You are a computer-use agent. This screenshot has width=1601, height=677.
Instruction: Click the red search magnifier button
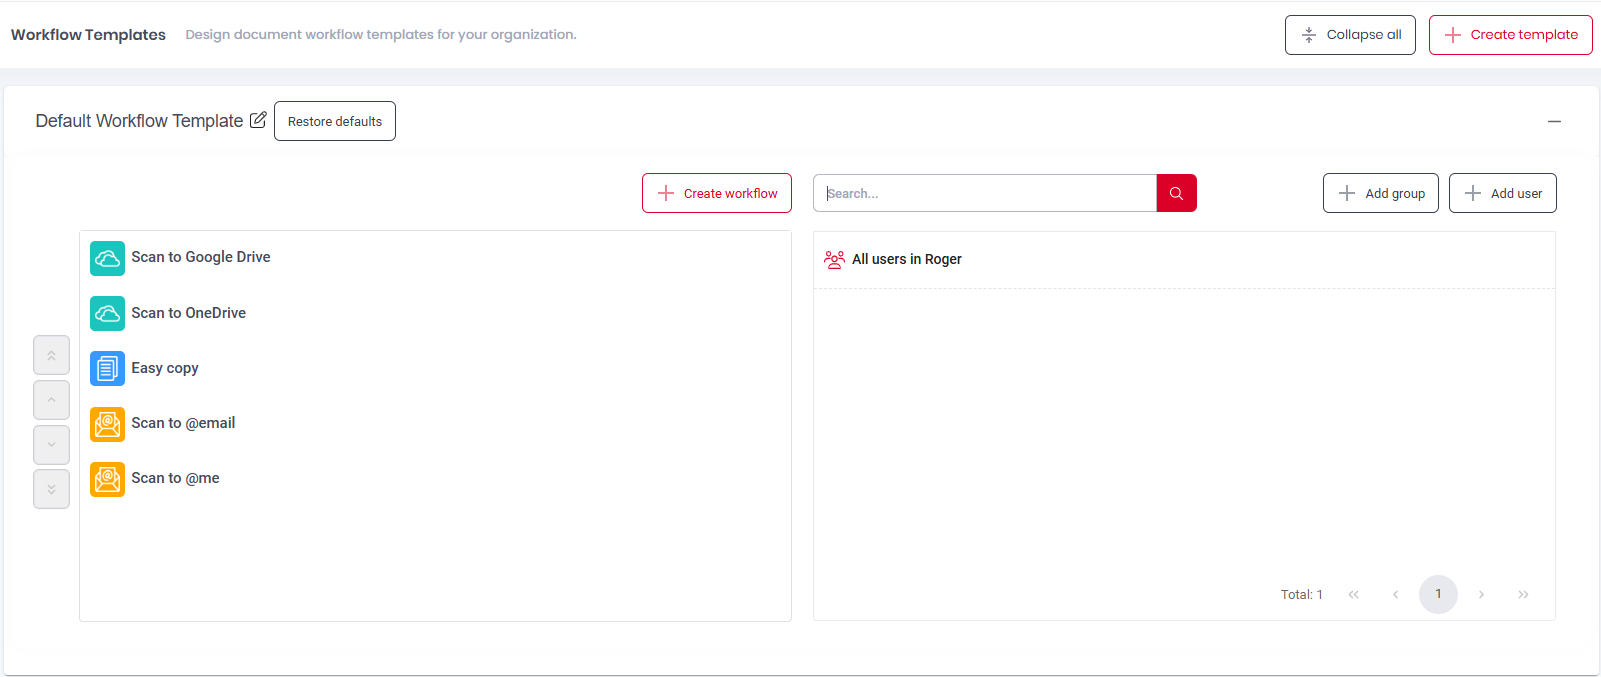pyautogui.click(x=1176, y=193)
